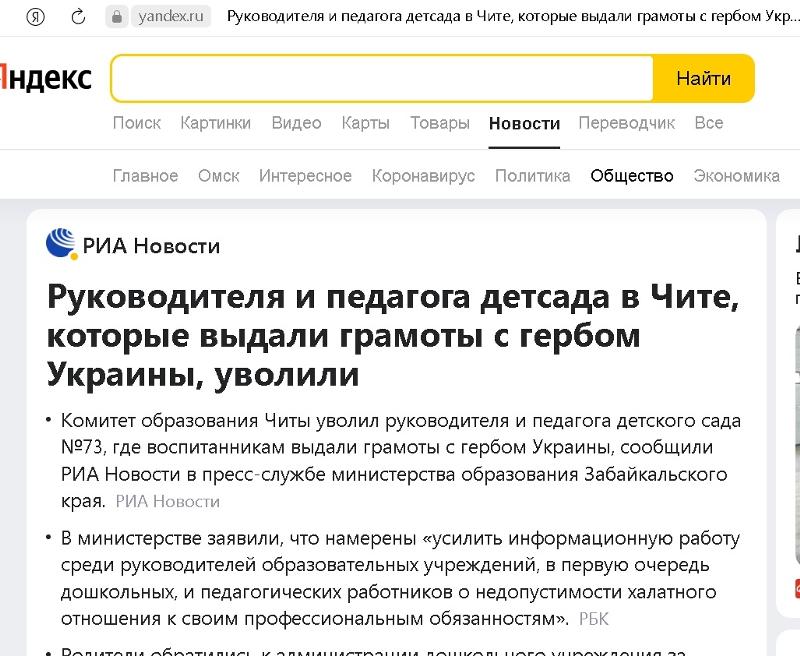The image size is (800, 656).
Task: Open headline about Chita kindergarten dismissal
Action: tap(393, 336)
